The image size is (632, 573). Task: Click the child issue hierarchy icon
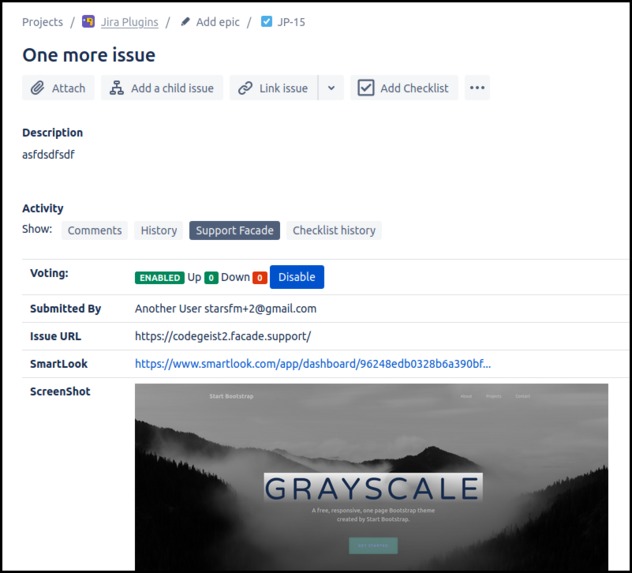pyautogui.click(x=117, y=88)
